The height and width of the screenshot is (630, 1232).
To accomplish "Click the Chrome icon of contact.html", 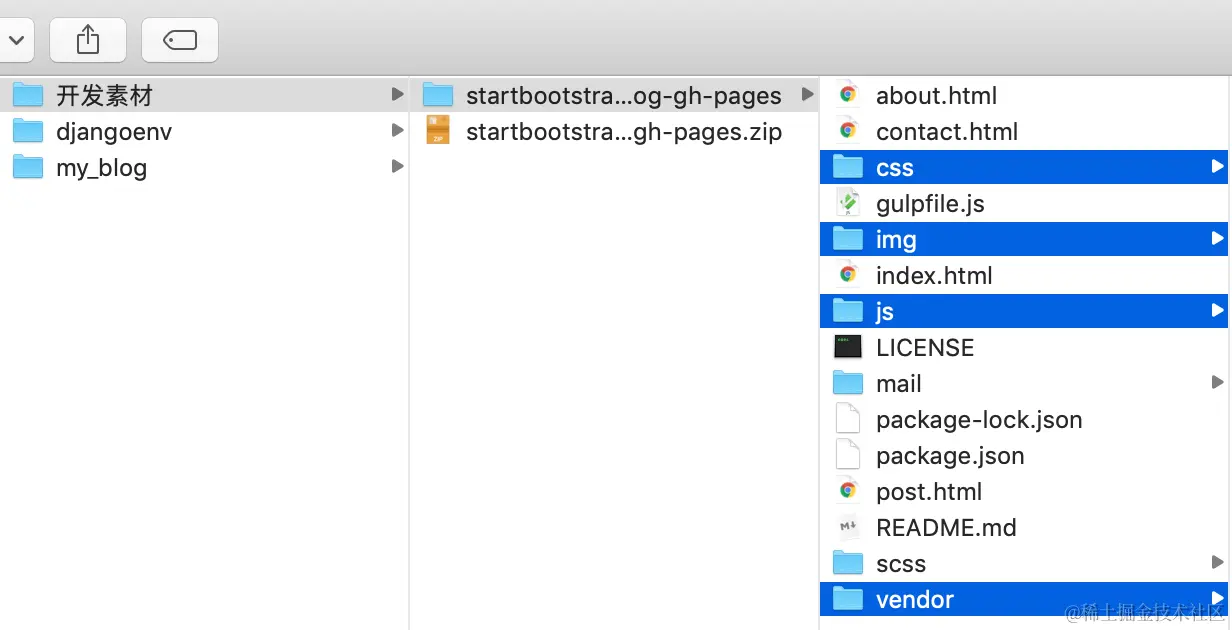I will (848, 131).
